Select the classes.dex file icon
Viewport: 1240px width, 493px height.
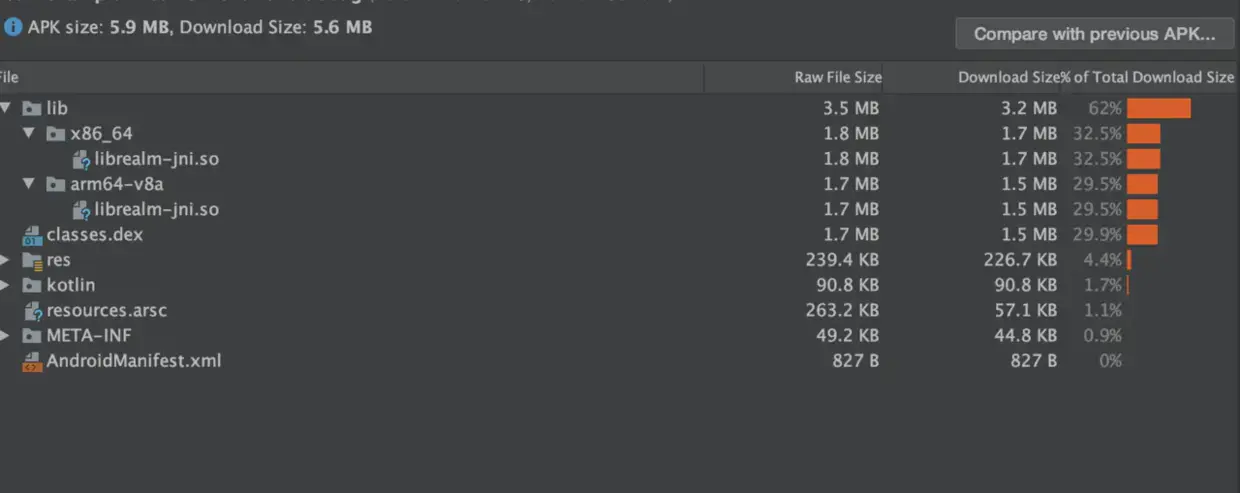(32, 235)
